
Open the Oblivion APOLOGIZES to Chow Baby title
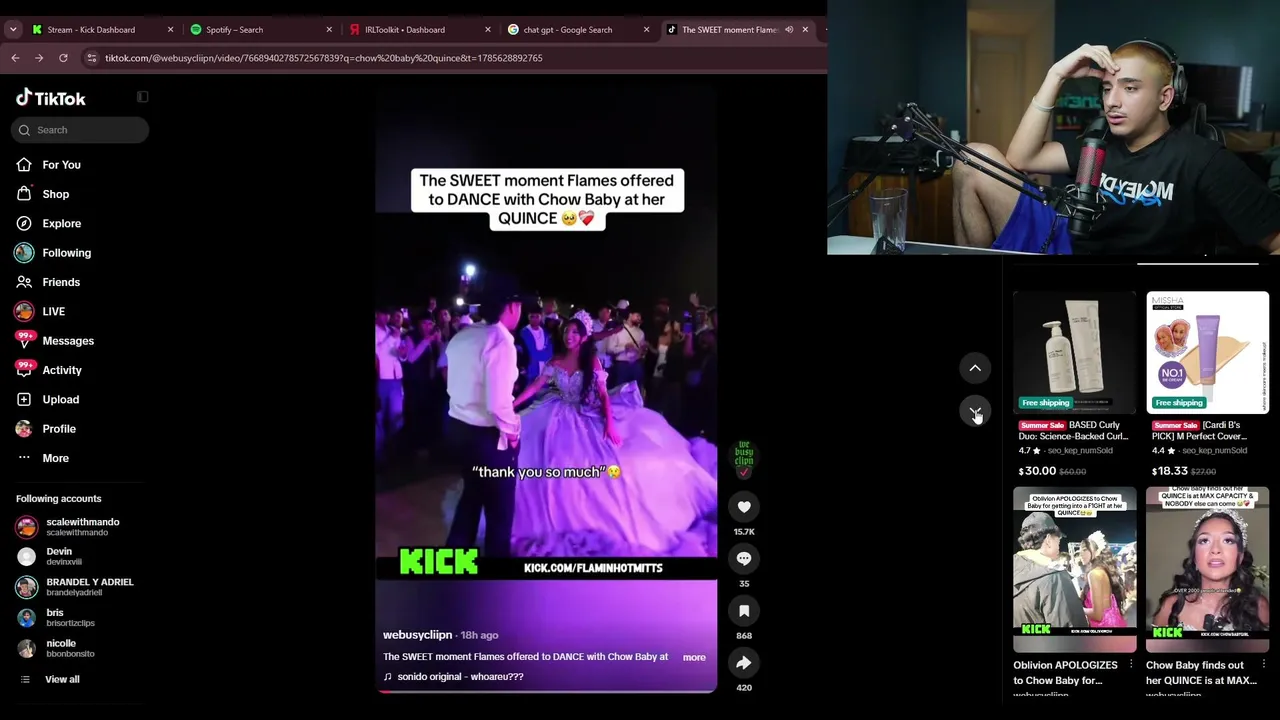click(1066, 673)
